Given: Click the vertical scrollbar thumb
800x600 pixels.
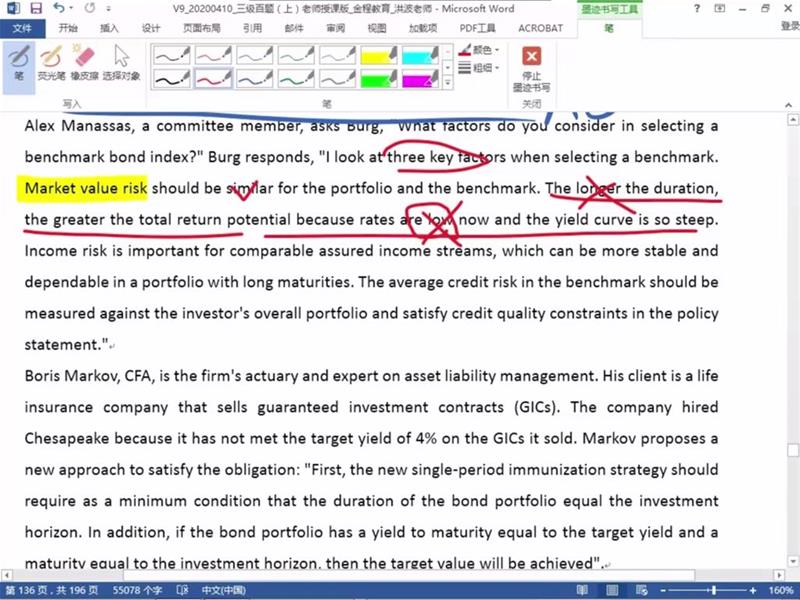Looking at the screenshot, I should (x=793, y=451).
